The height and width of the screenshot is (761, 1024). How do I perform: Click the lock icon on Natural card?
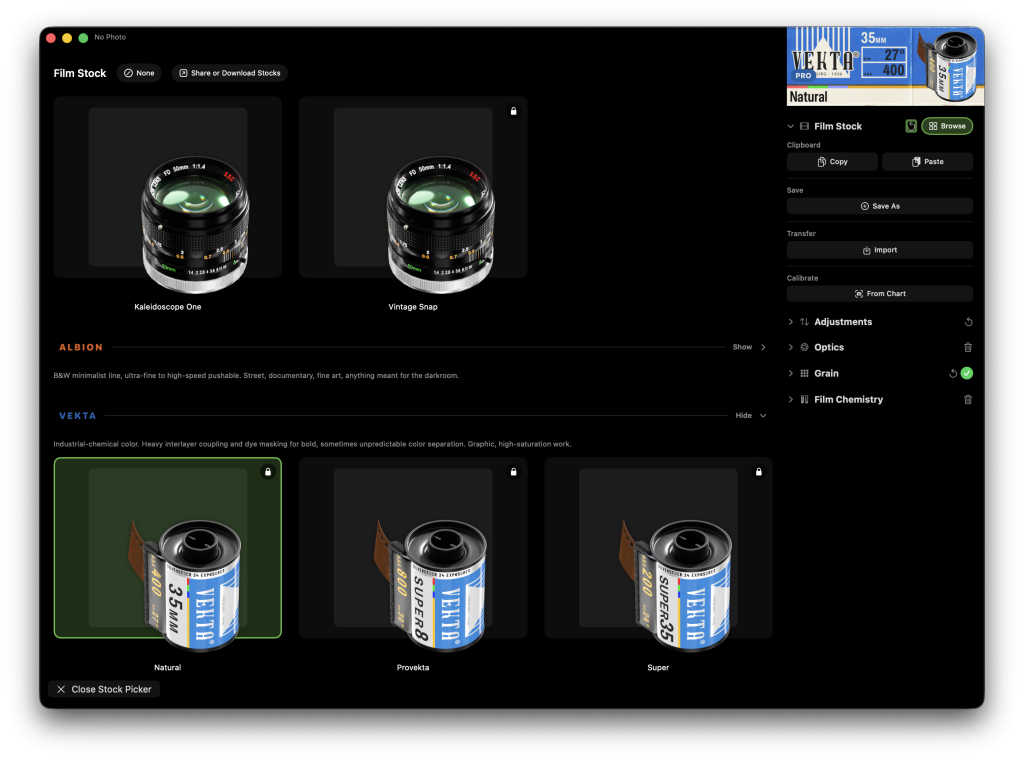pos(268,472)
